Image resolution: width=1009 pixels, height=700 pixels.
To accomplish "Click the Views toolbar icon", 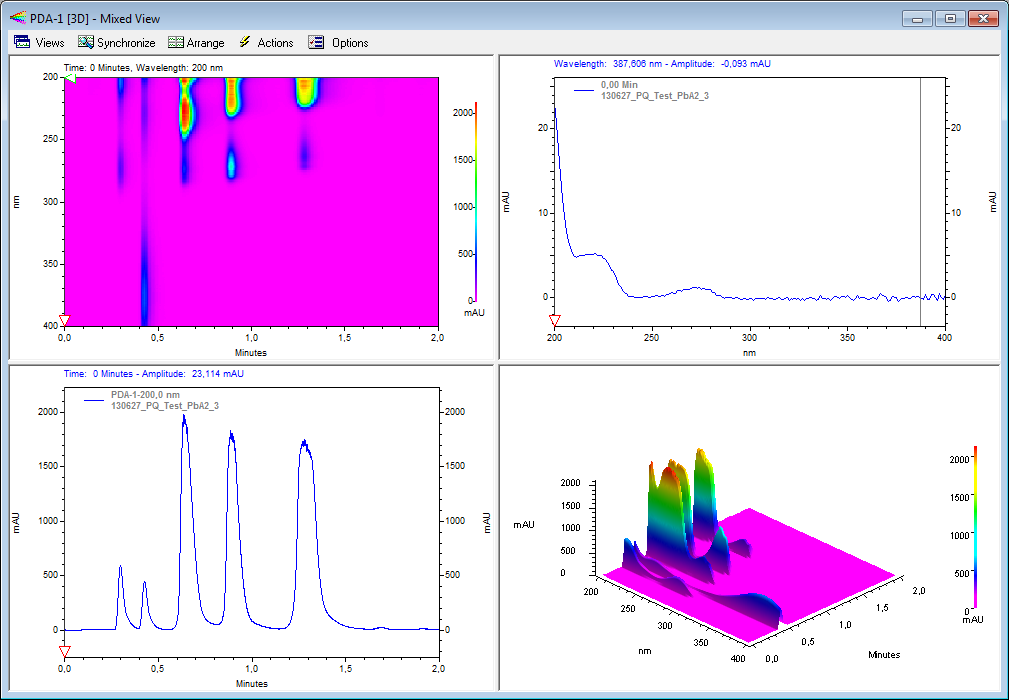I will (x=22, y=42).
